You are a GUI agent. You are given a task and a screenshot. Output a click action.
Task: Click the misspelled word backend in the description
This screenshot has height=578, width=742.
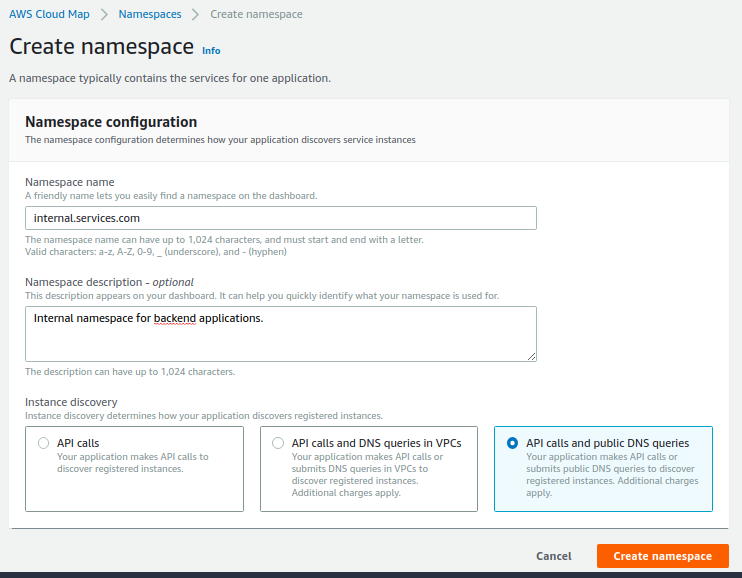[x=175, y=318]
